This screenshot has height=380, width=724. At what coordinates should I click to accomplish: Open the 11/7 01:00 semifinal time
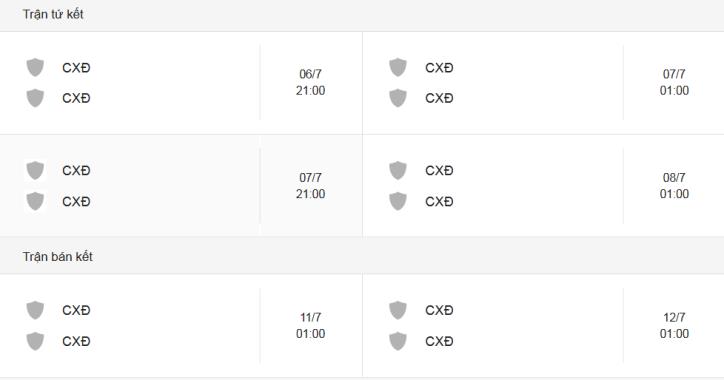tap(310, 326)
